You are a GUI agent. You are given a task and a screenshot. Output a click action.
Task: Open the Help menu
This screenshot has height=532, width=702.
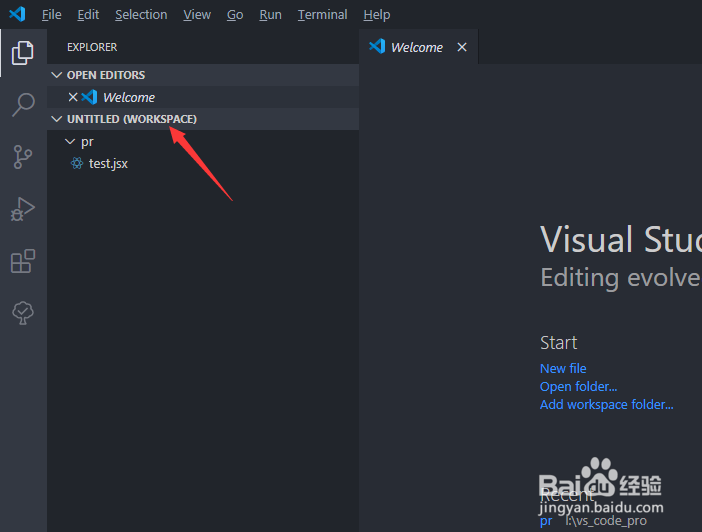(x=377, y=15)
